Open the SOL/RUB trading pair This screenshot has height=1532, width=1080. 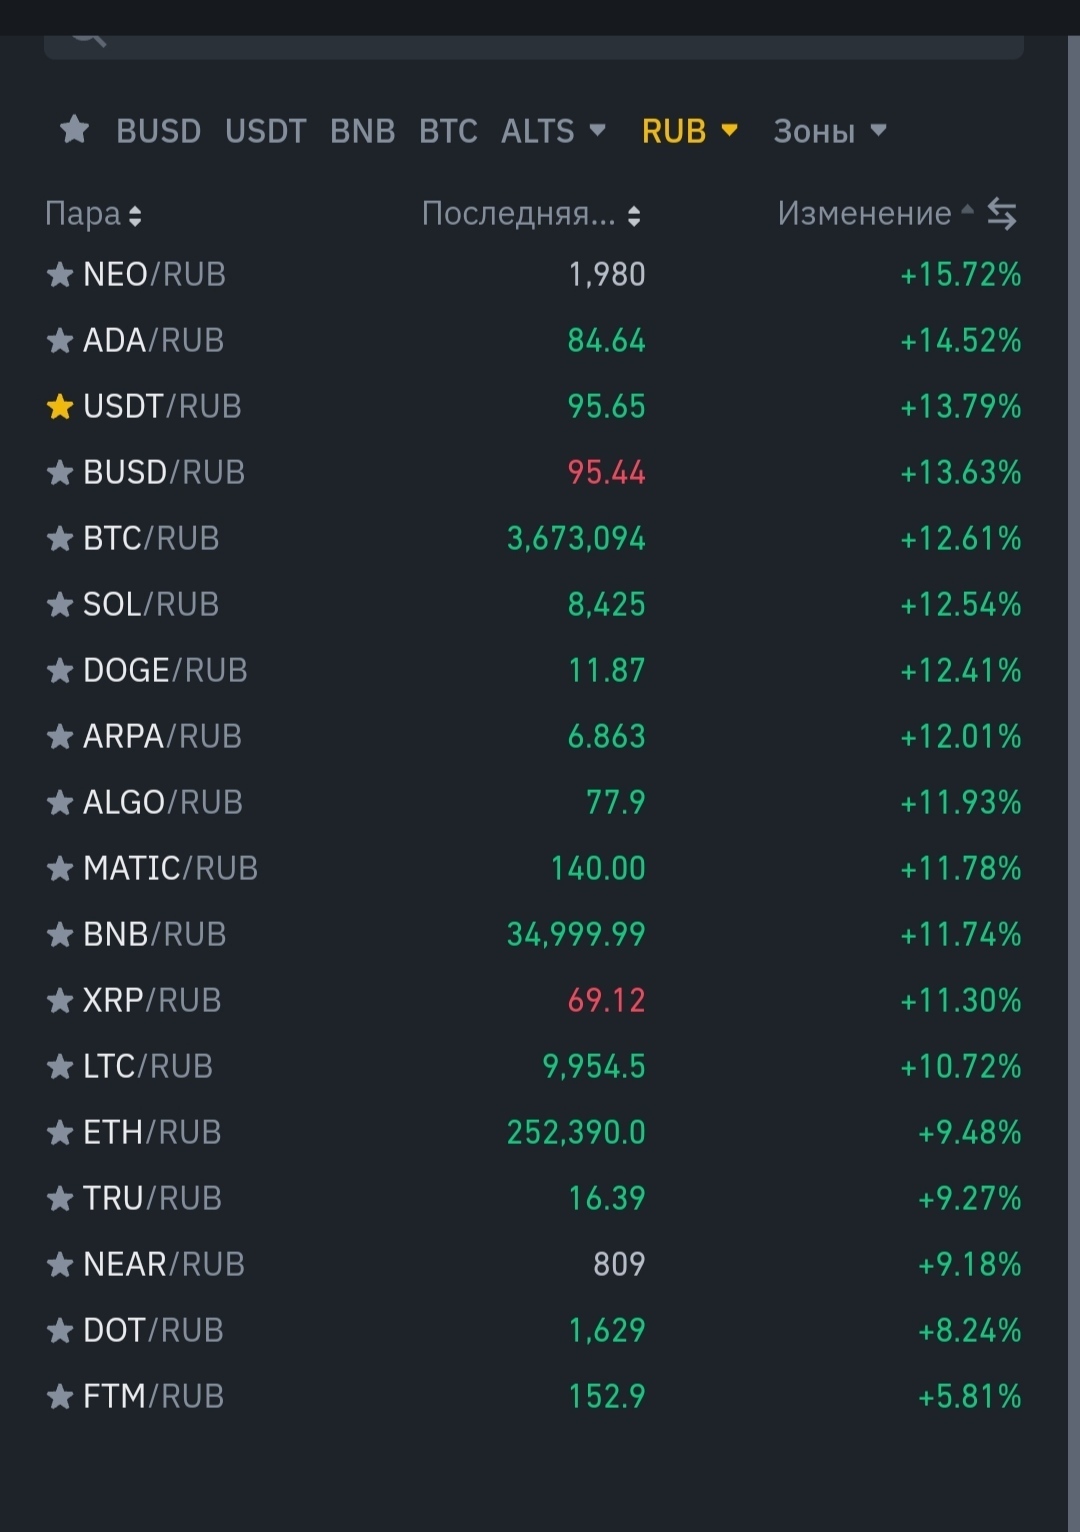coord(151,605)
